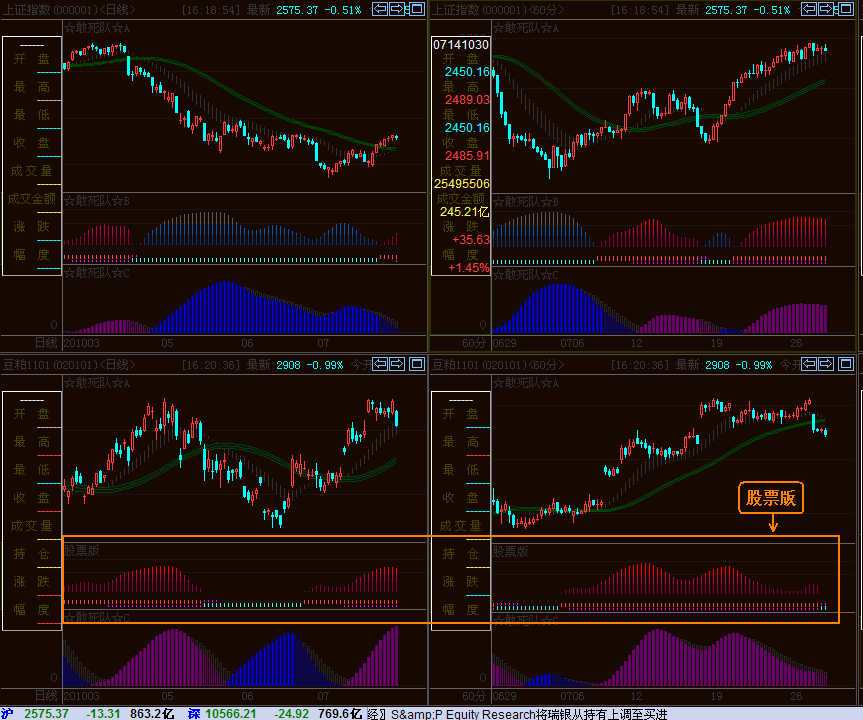Click 60分 period label below 豆粕1101 chart
Image resolution: width=863 pixels, height=720 pixels.
pyautogui.click(x=474, y=696)
